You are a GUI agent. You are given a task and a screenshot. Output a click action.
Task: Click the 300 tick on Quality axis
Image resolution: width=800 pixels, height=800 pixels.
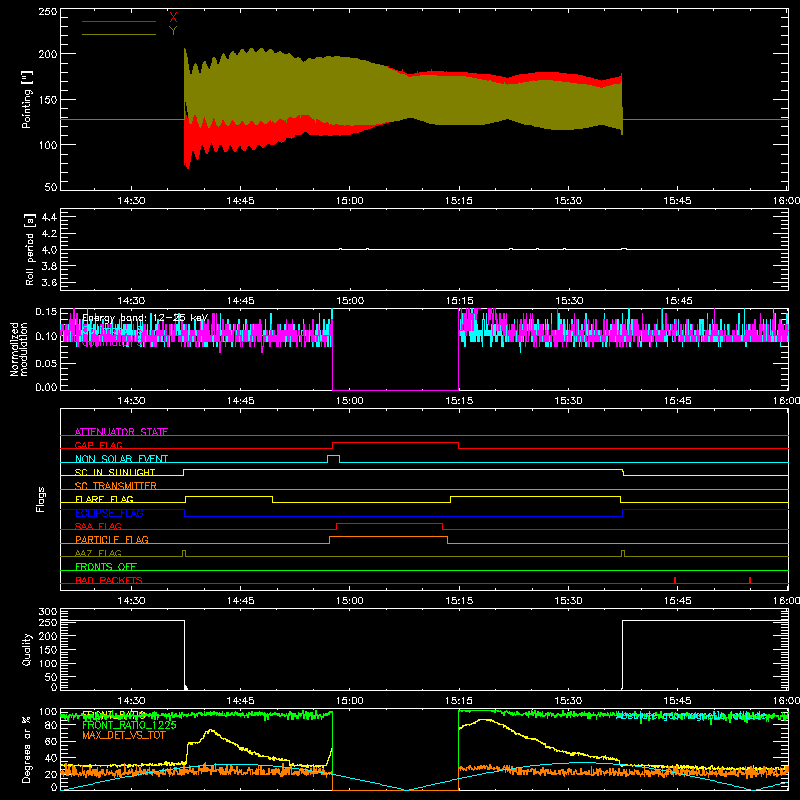[x=47, y=612]
